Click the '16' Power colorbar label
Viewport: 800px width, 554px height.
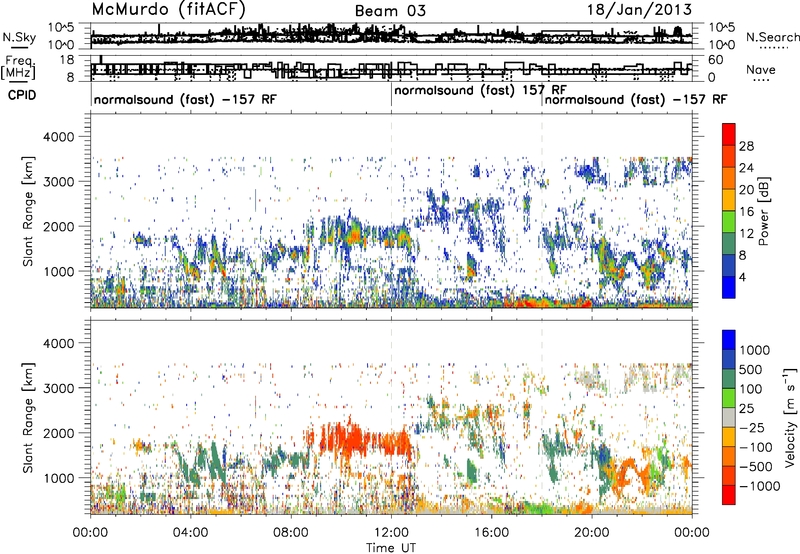746,212
